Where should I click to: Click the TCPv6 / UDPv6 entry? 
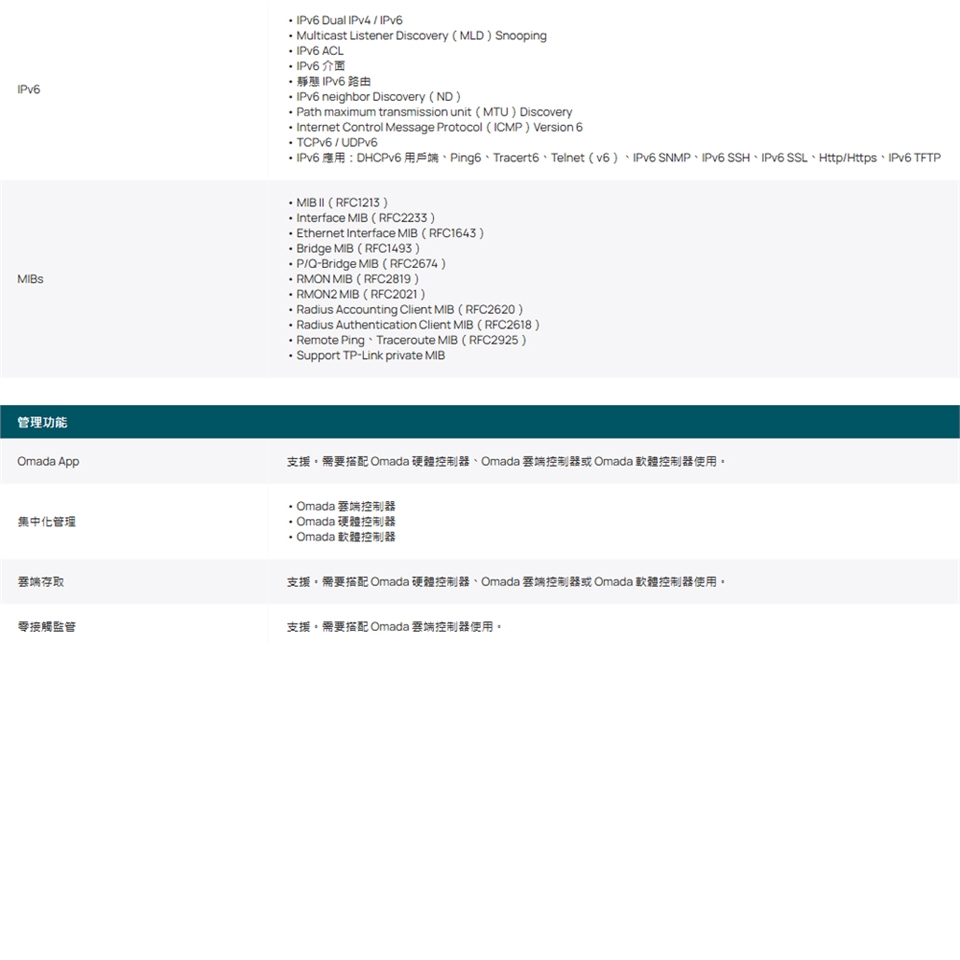[336, 143]
